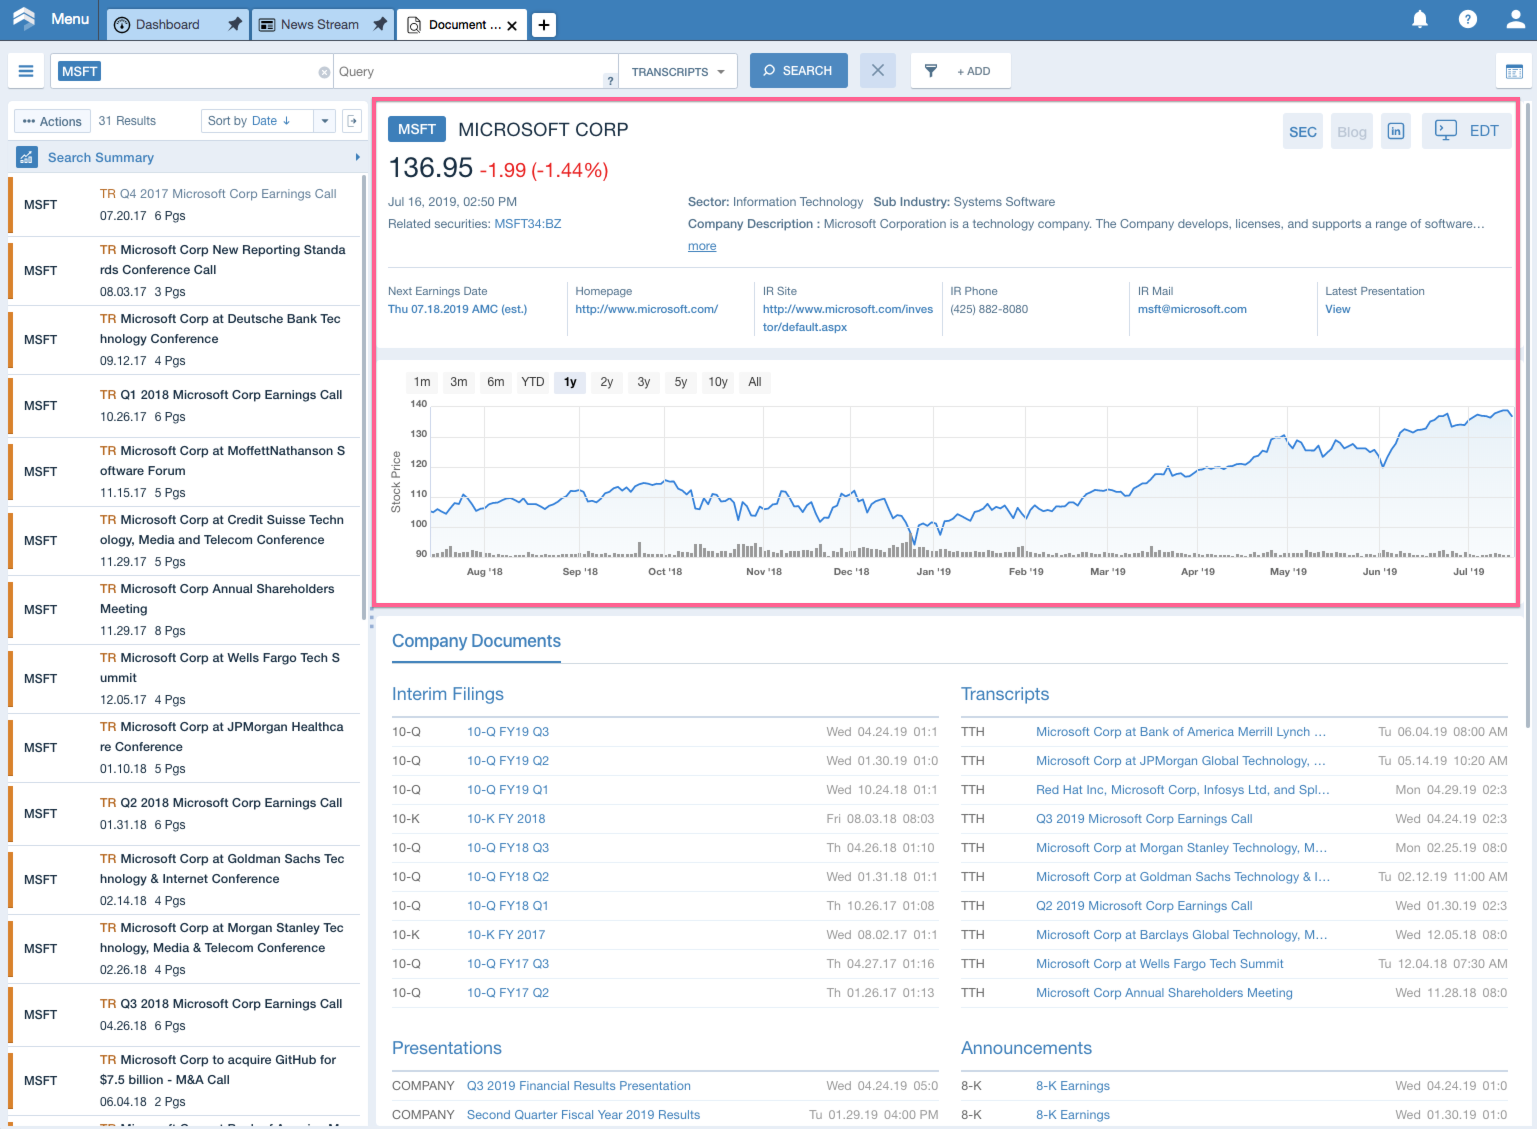Click the more link in company description
Screen dimensions: 1537x1129
pyautogui.click(x=702, y=246)
